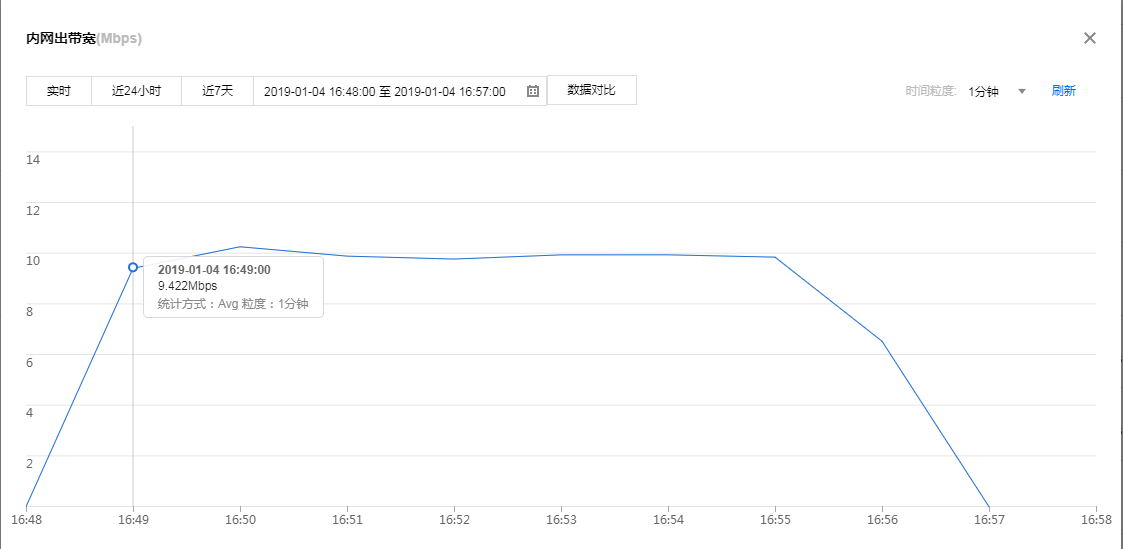This screenshot has width=1123, height=549.
Task: Click the 16:52 x-axis time label
Action: 454,520
